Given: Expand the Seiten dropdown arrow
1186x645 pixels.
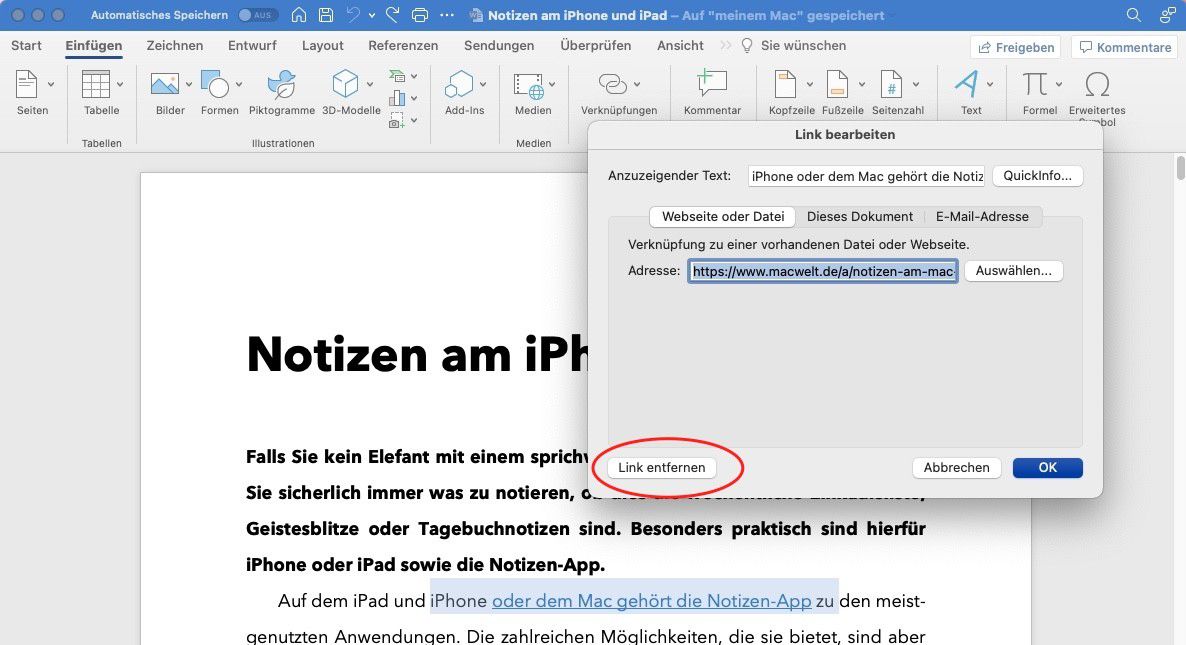Looking at the screenshot, I should point(51,85).
